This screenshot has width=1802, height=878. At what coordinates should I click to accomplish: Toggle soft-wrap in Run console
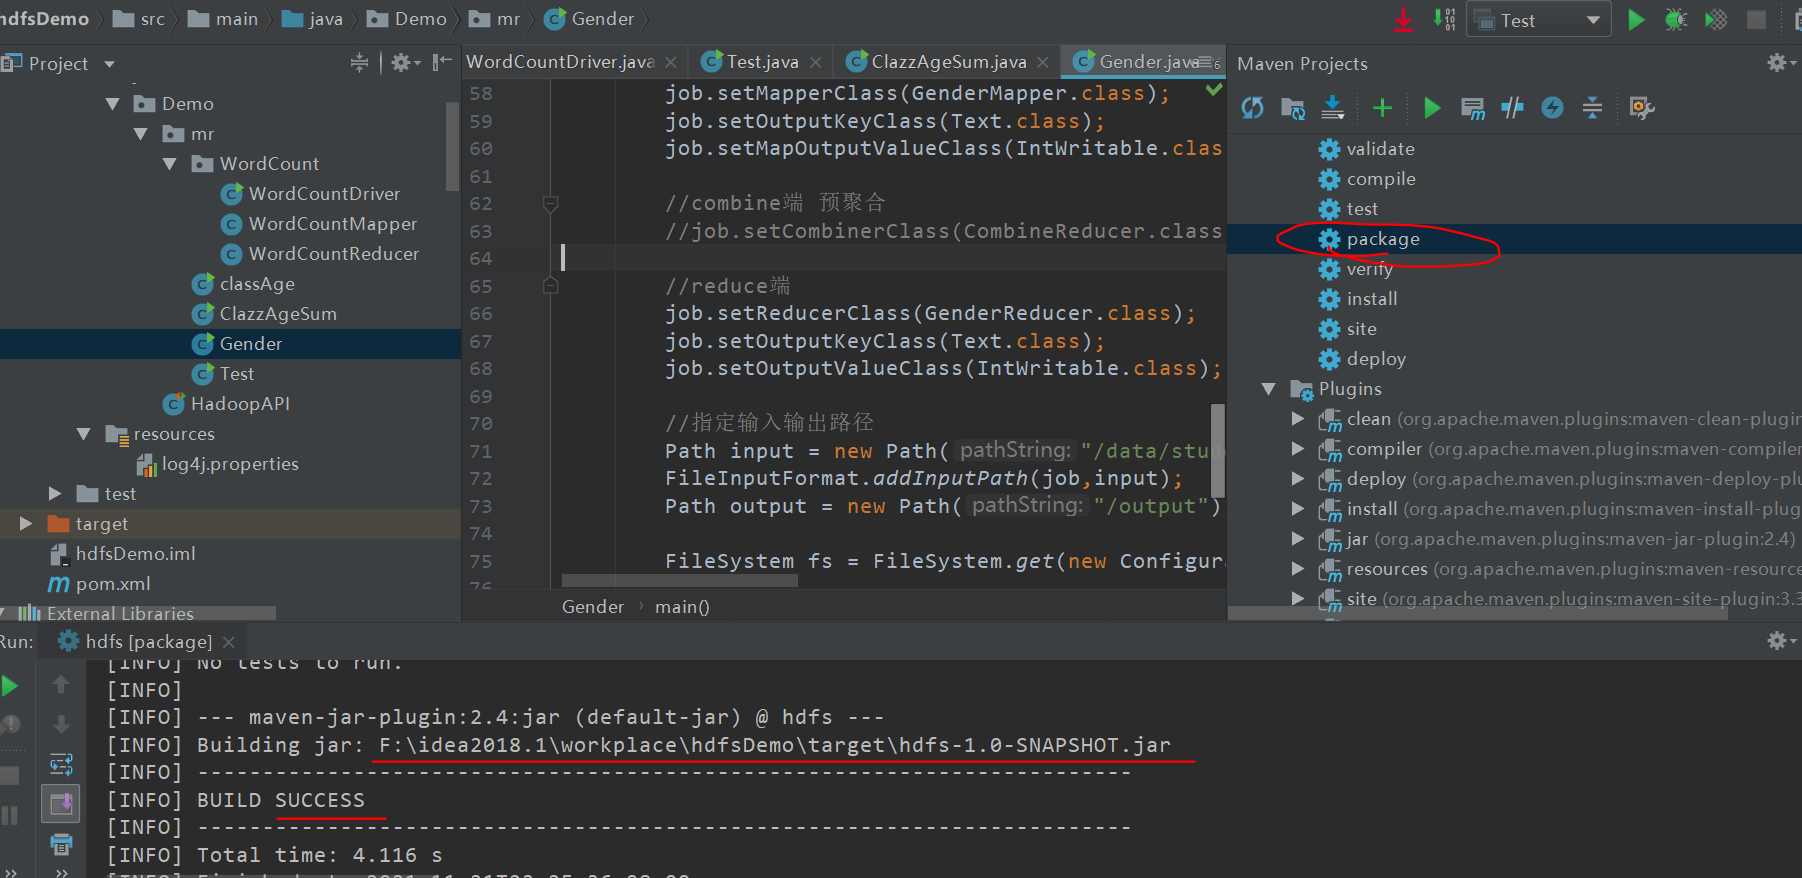[x=61, y=765]
